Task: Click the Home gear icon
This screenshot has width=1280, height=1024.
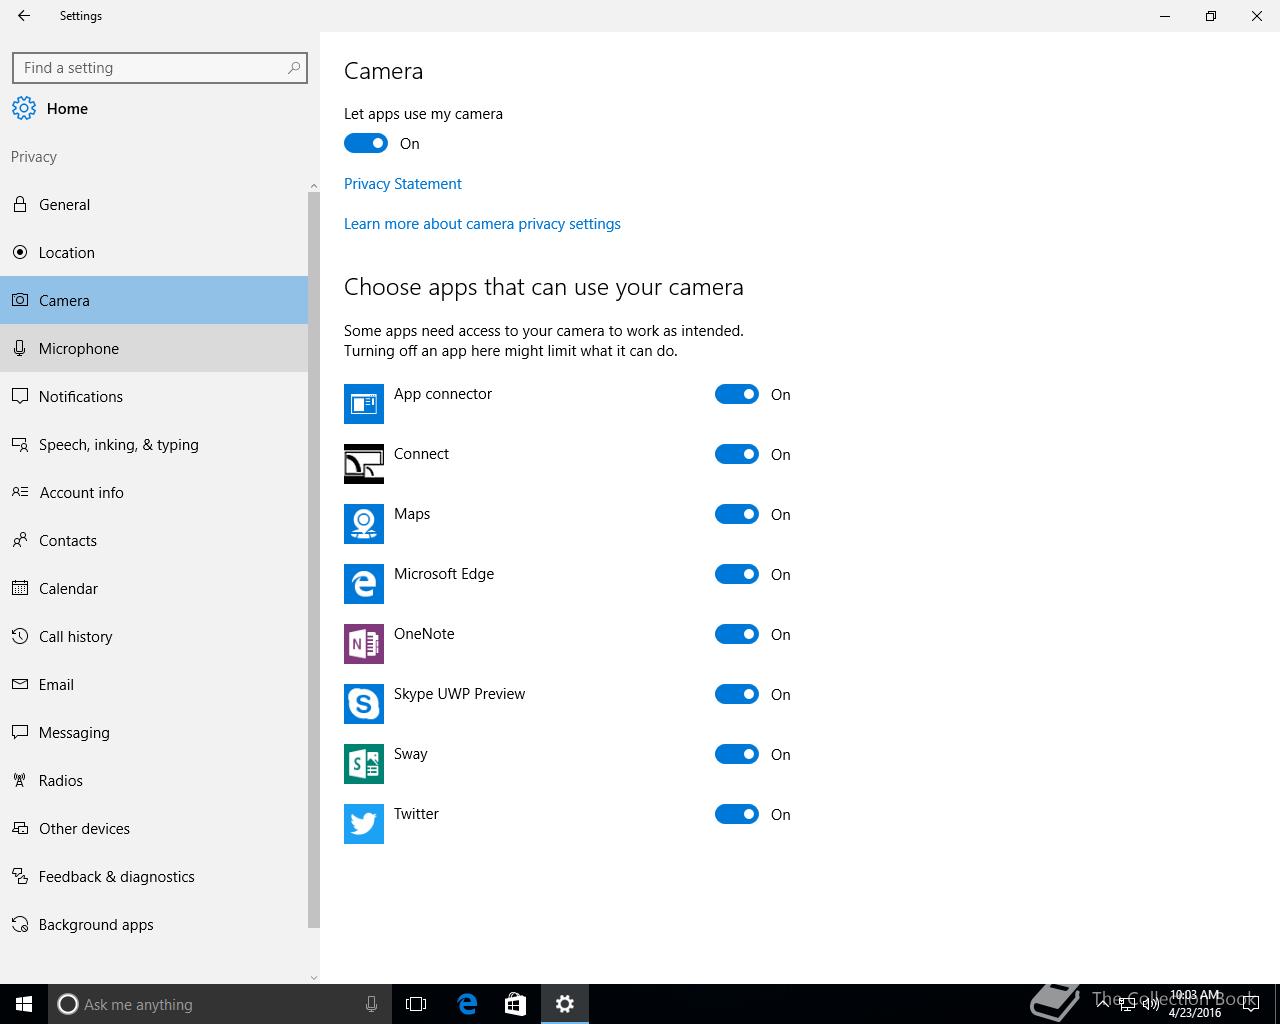Action: coord(24,109)
